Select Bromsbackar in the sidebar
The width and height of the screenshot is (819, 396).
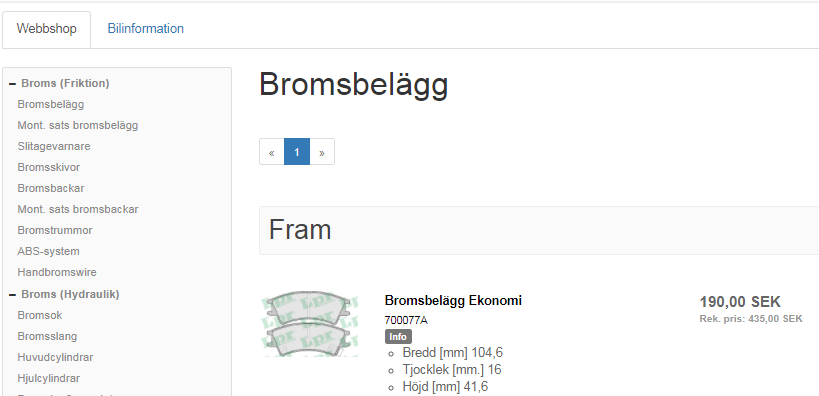coord(51,188)
